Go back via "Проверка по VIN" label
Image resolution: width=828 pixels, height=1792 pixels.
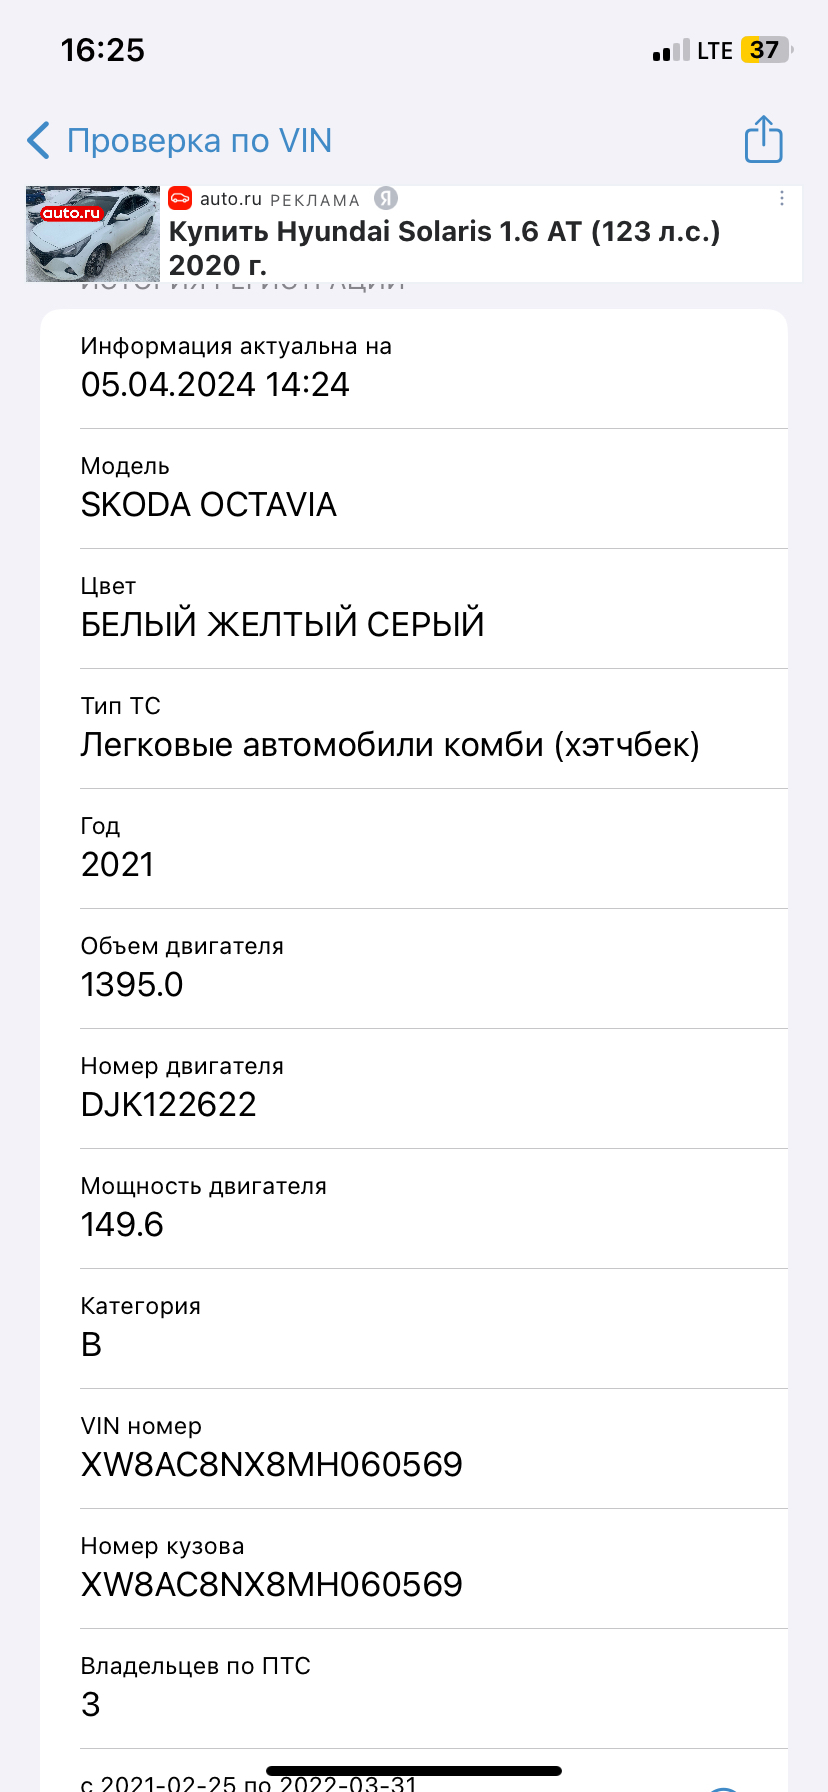[x=199, y=141]
